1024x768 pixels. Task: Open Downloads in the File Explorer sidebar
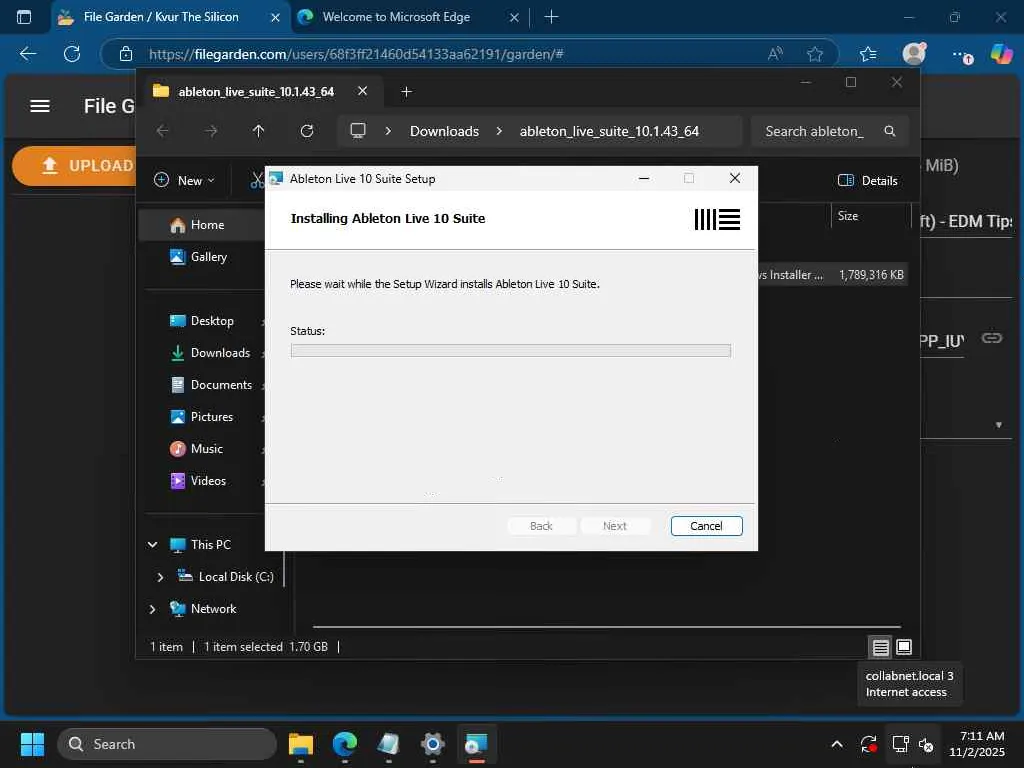click(210, 353)
